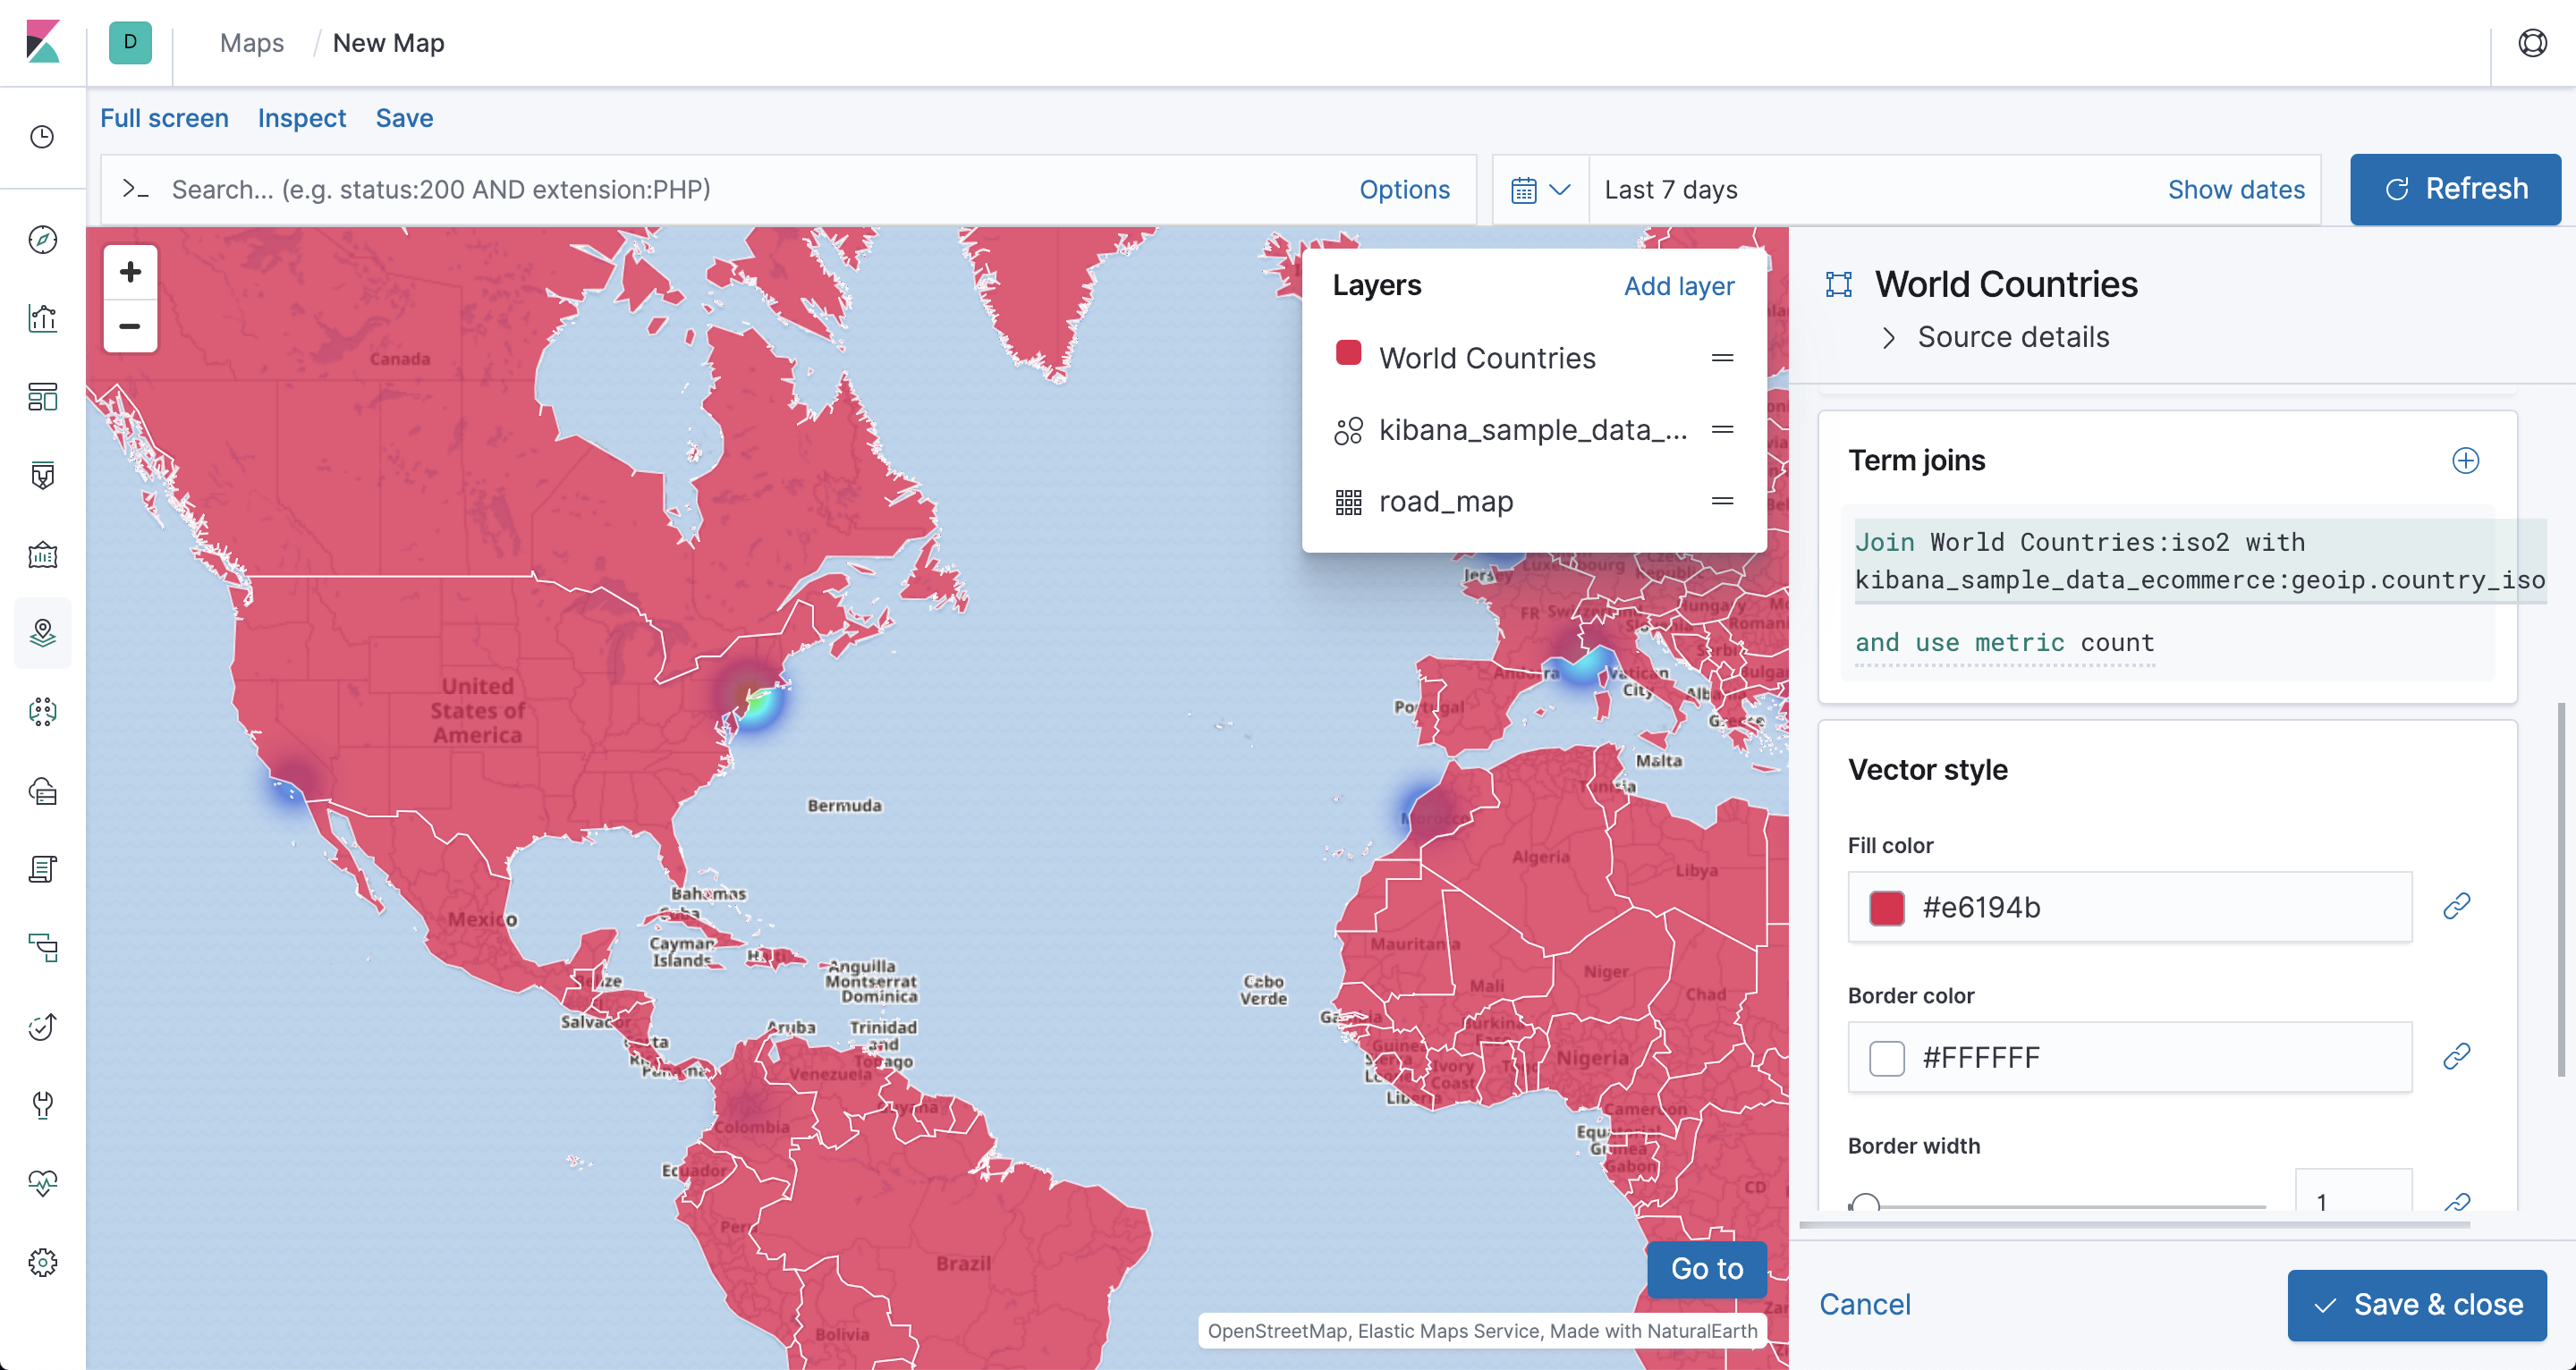The width and height of the screenshot is (2576, 1370).
Task: Open the Discover compass icon in sidebar
Action: coord(42,239)
